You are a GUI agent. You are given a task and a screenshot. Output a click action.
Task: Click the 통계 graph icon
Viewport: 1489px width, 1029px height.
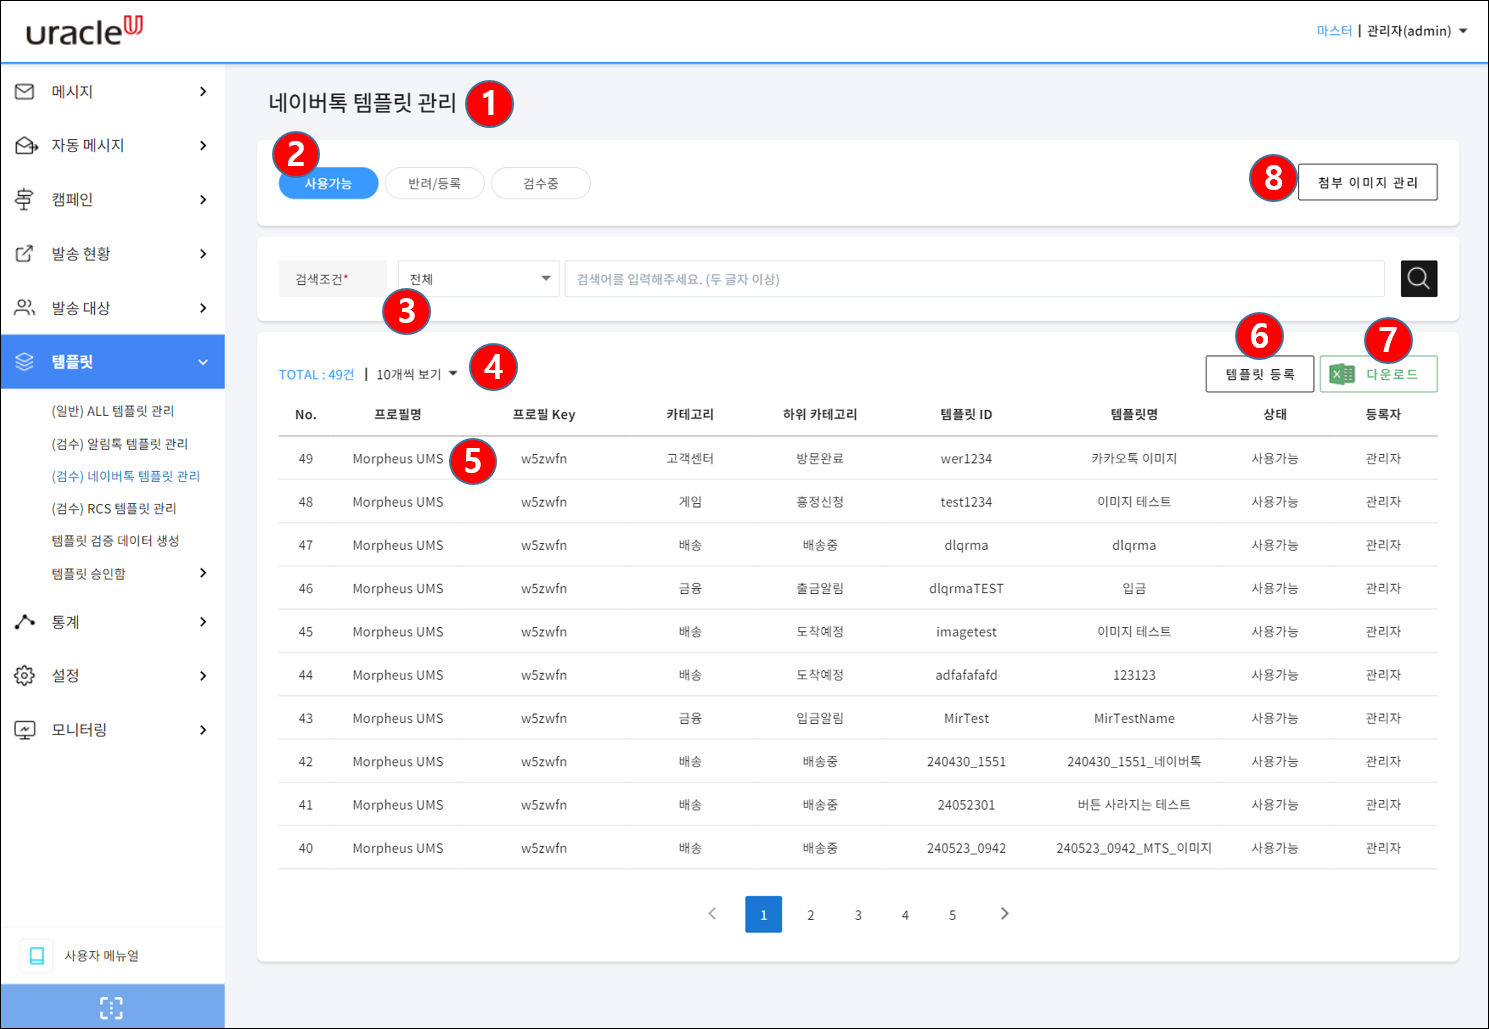pos(25,622)
